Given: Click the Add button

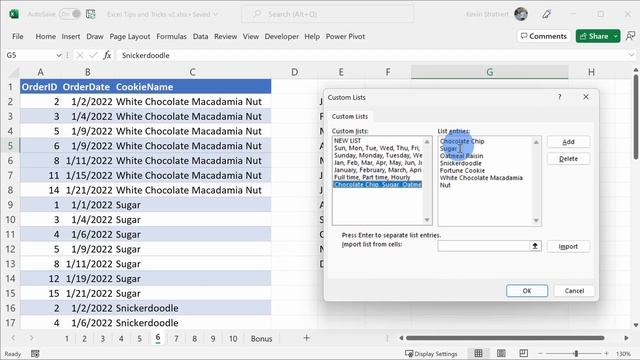Looking at the screenshot, I should [x=568, y=142].
